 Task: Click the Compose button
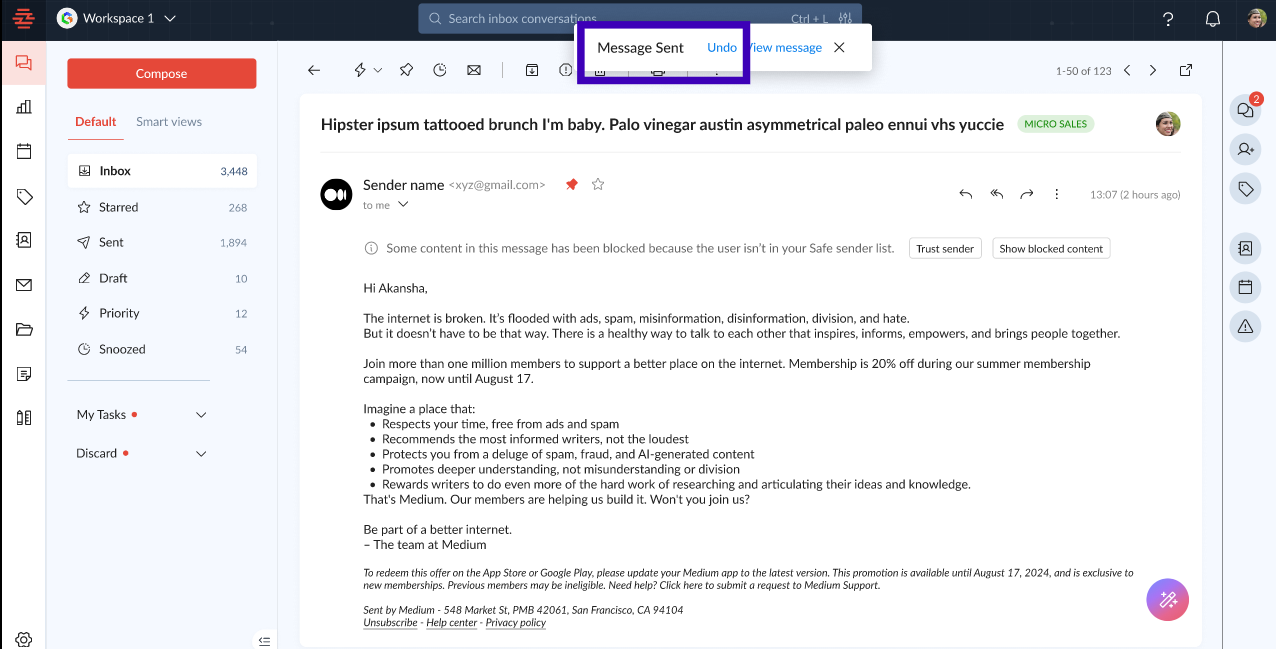click(x=162, y=73)
